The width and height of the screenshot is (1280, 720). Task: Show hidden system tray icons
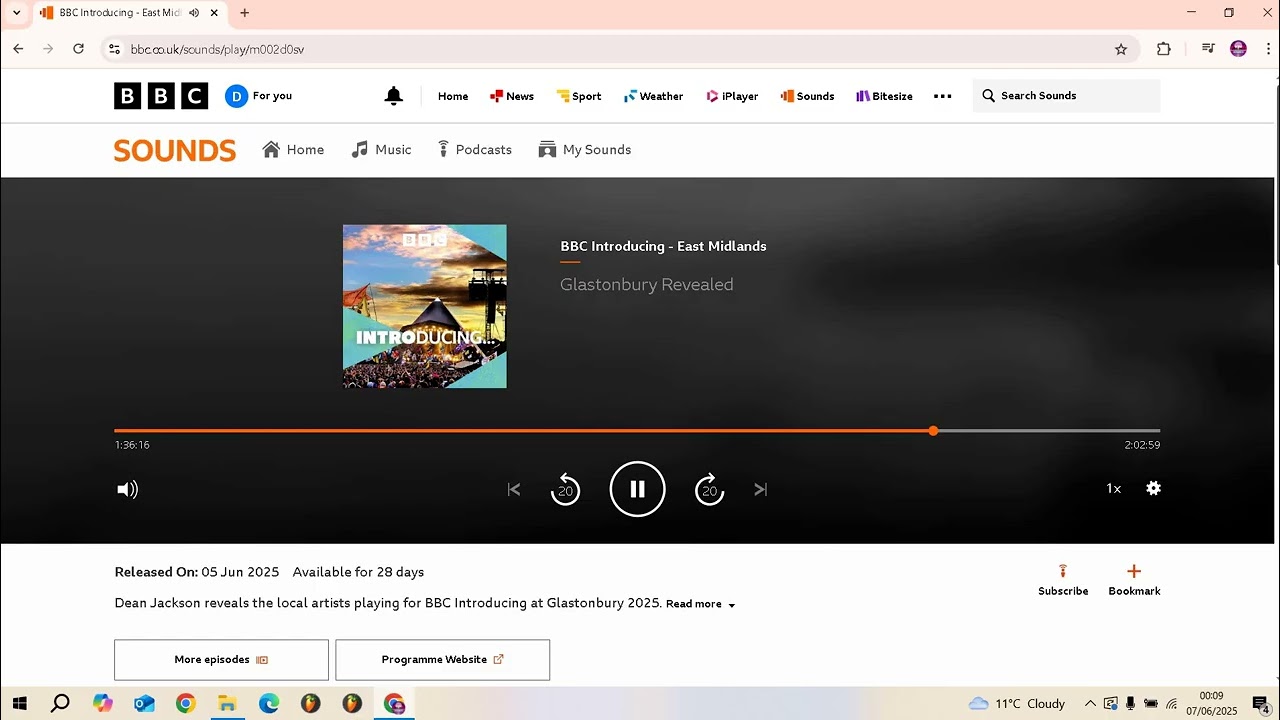pos(1090,704)
